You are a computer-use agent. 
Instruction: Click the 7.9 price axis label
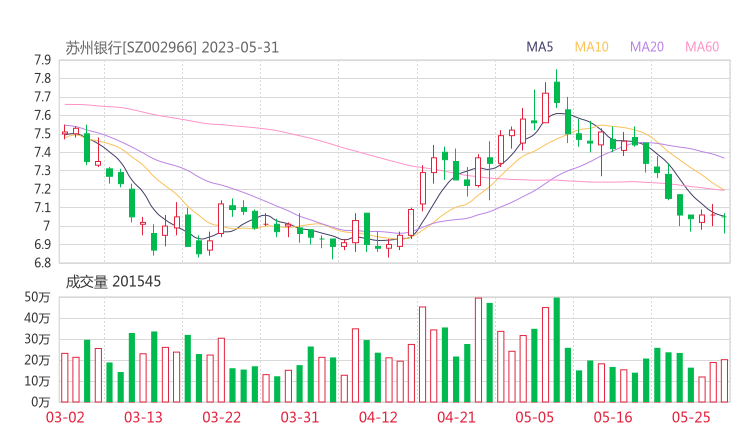pyautogui.click(x=42, y=60)
